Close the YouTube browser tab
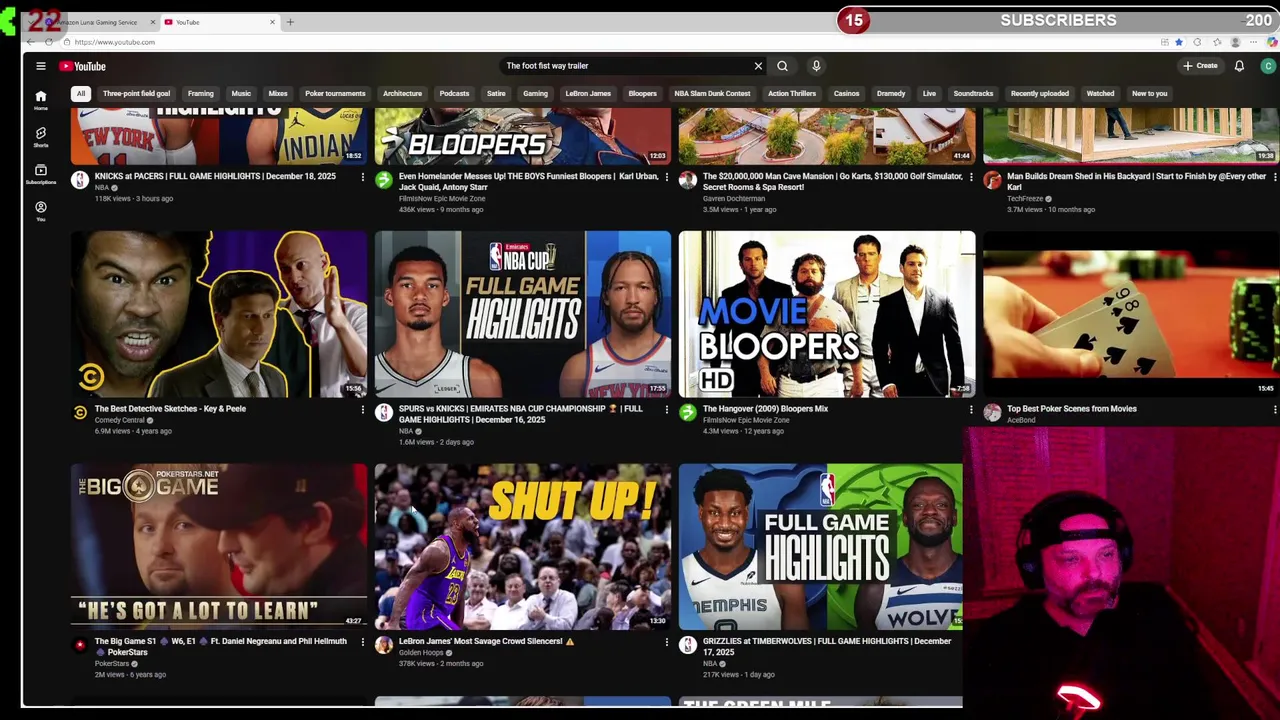This screenshot has width=1280, height=720. tap(272, 22)
